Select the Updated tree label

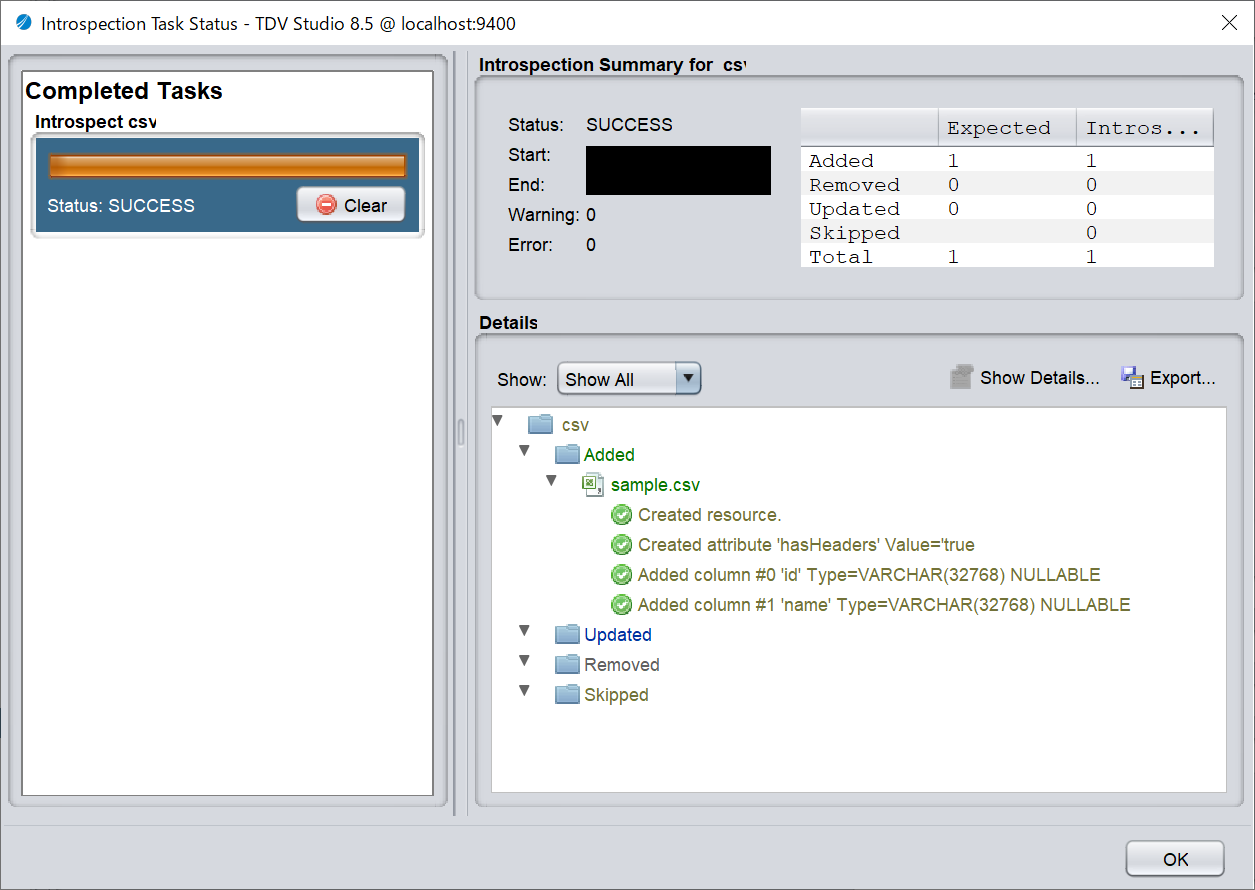point(618,635)
